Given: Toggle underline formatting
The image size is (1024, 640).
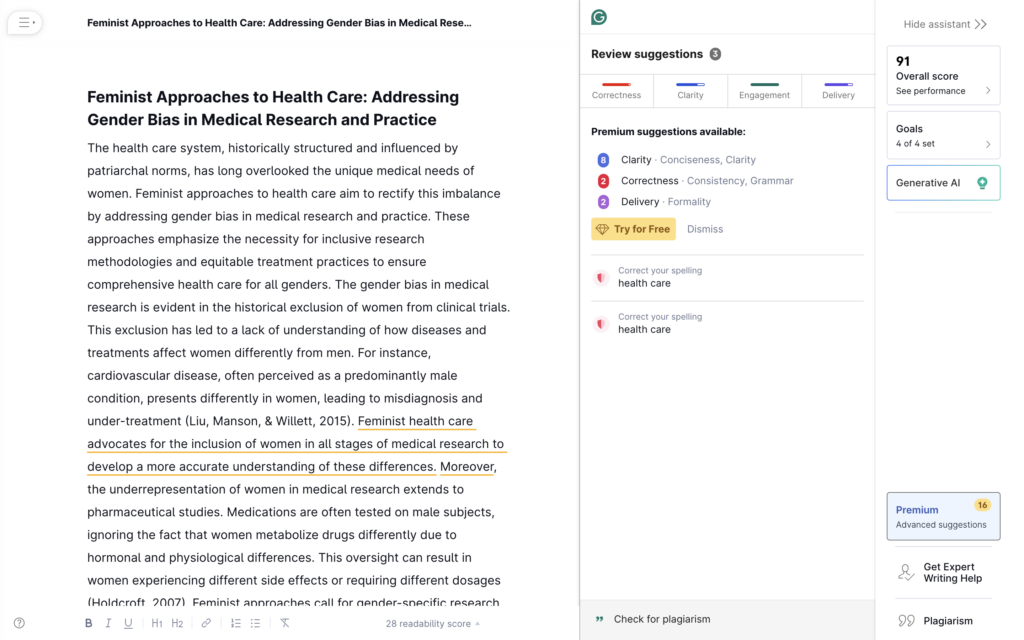Looking at the screenshot, I should (128, 623).
